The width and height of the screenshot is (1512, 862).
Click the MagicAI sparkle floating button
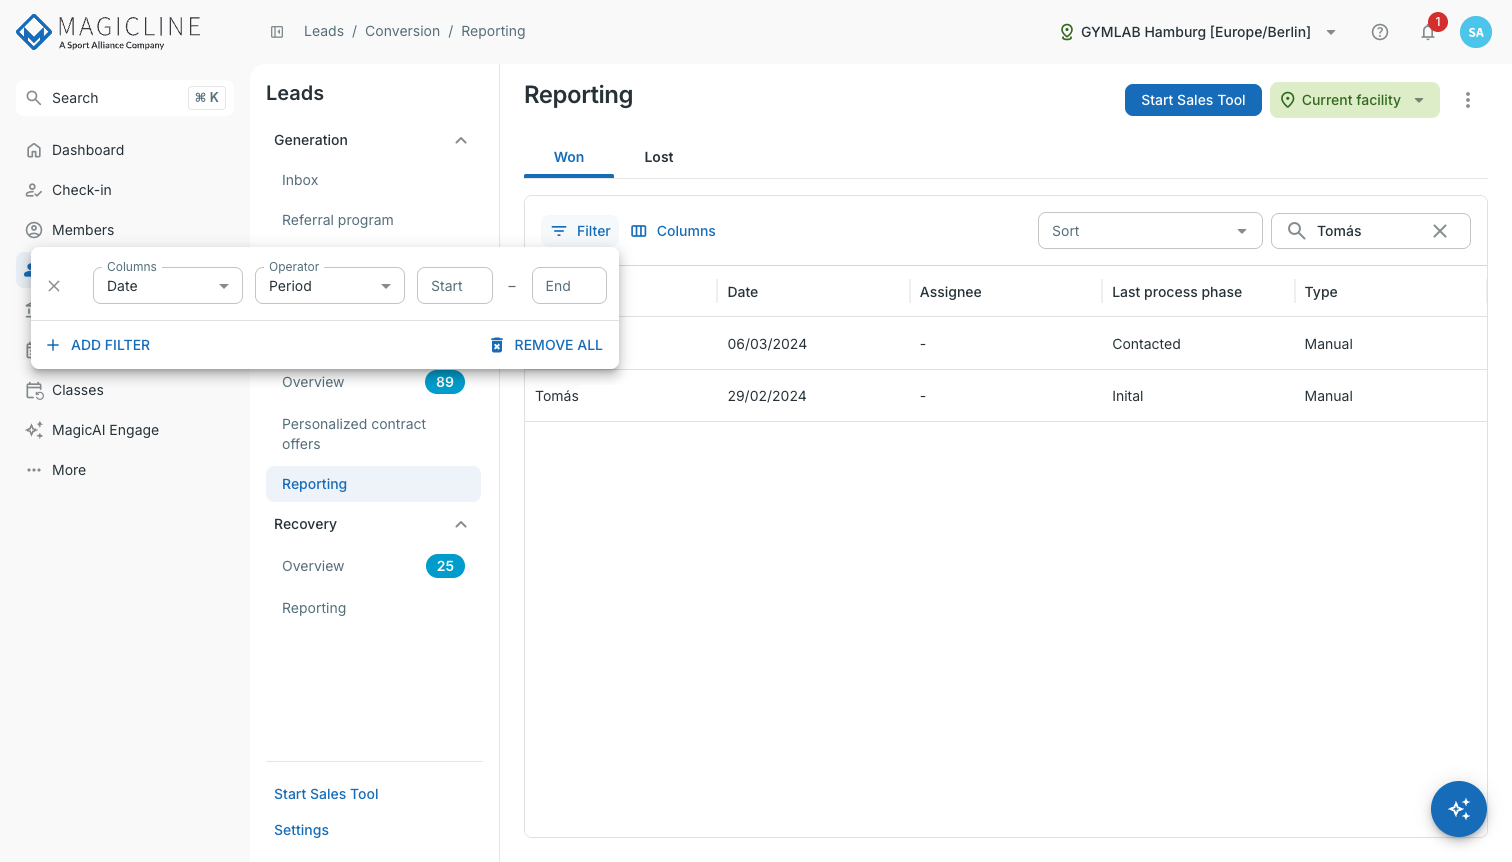[x=1459, y=809]
